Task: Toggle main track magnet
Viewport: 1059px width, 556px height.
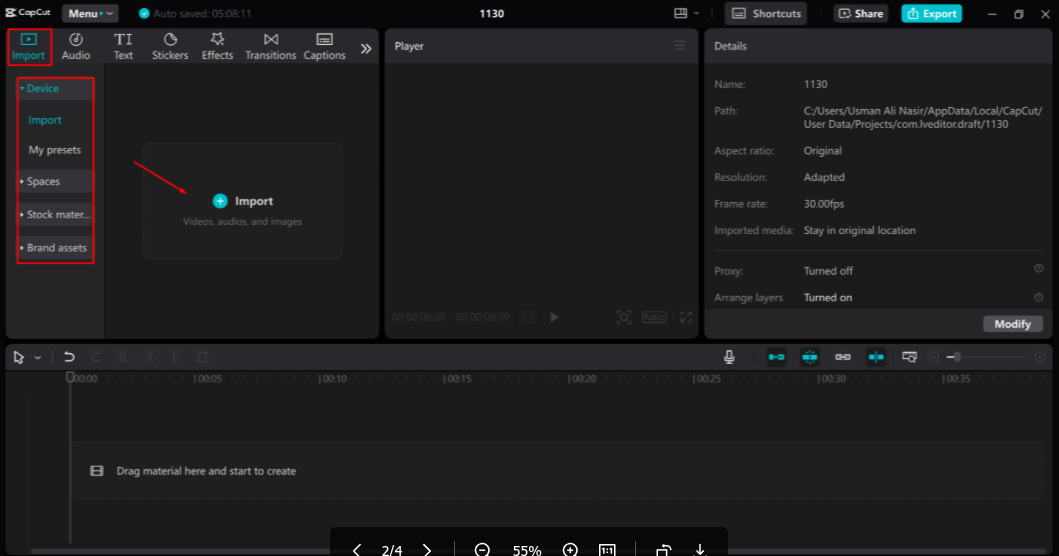Action: [776, 357]
